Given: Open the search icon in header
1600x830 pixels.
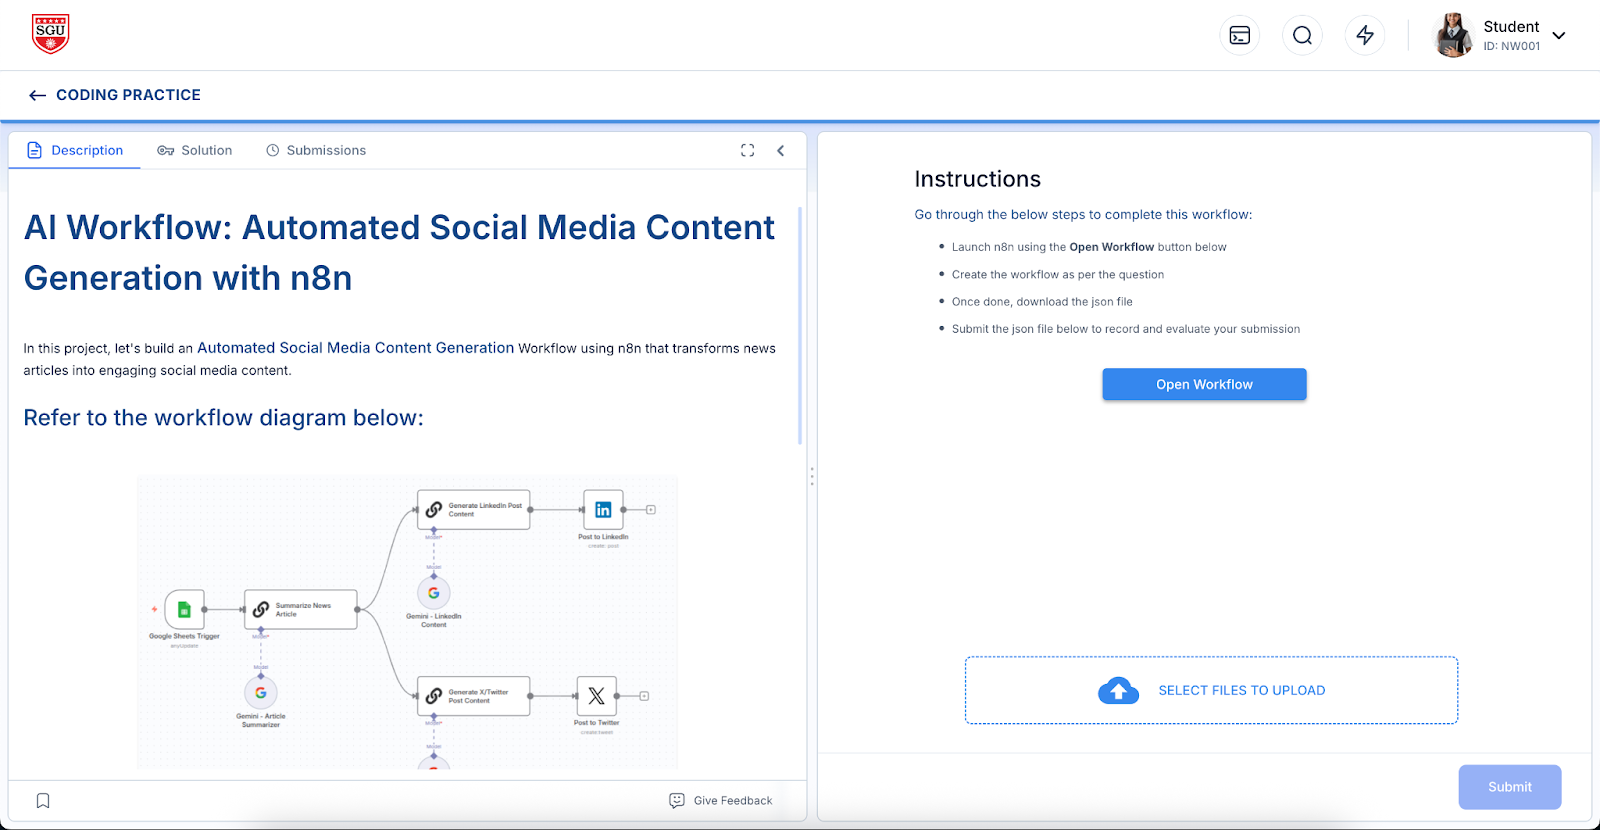Looking at the screenshot, I should pos(1302,36).
